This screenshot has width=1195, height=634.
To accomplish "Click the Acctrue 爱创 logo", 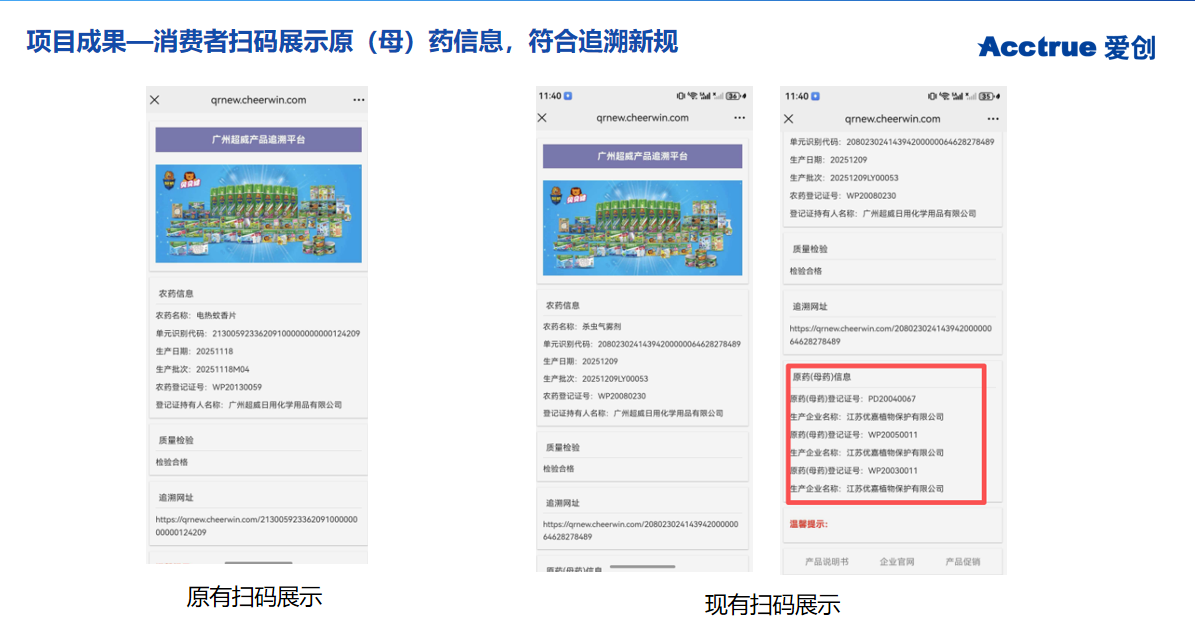I will pyautogui.click(x=1066, y=47).
